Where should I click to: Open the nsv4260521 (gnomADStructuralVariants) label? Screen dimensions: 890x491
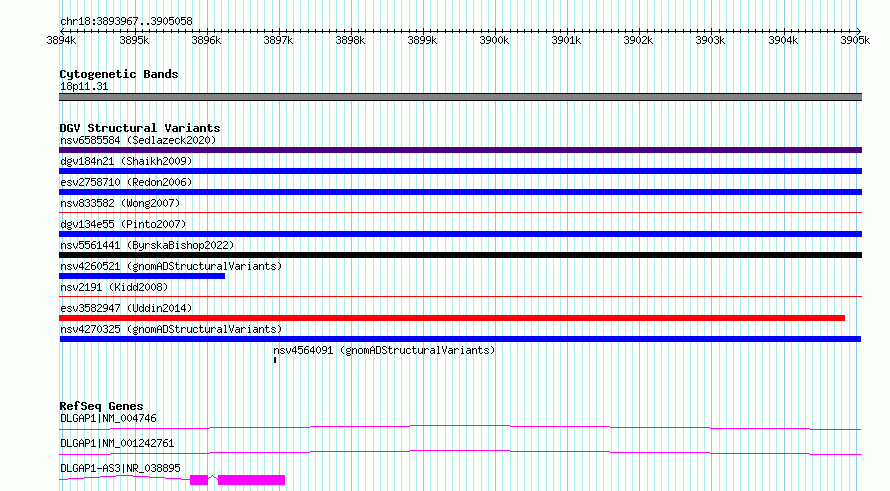pos(171,266)
